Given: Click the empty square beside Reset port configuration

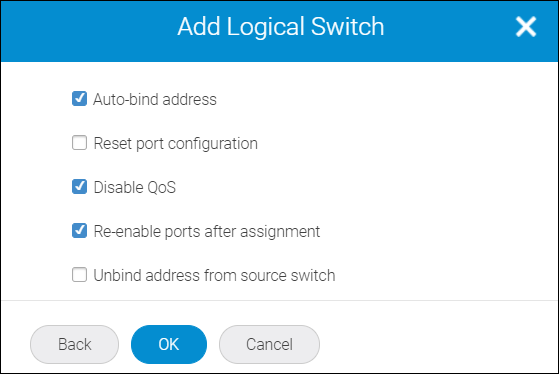Looking at the screenshot, I should (x=79, y=143).
